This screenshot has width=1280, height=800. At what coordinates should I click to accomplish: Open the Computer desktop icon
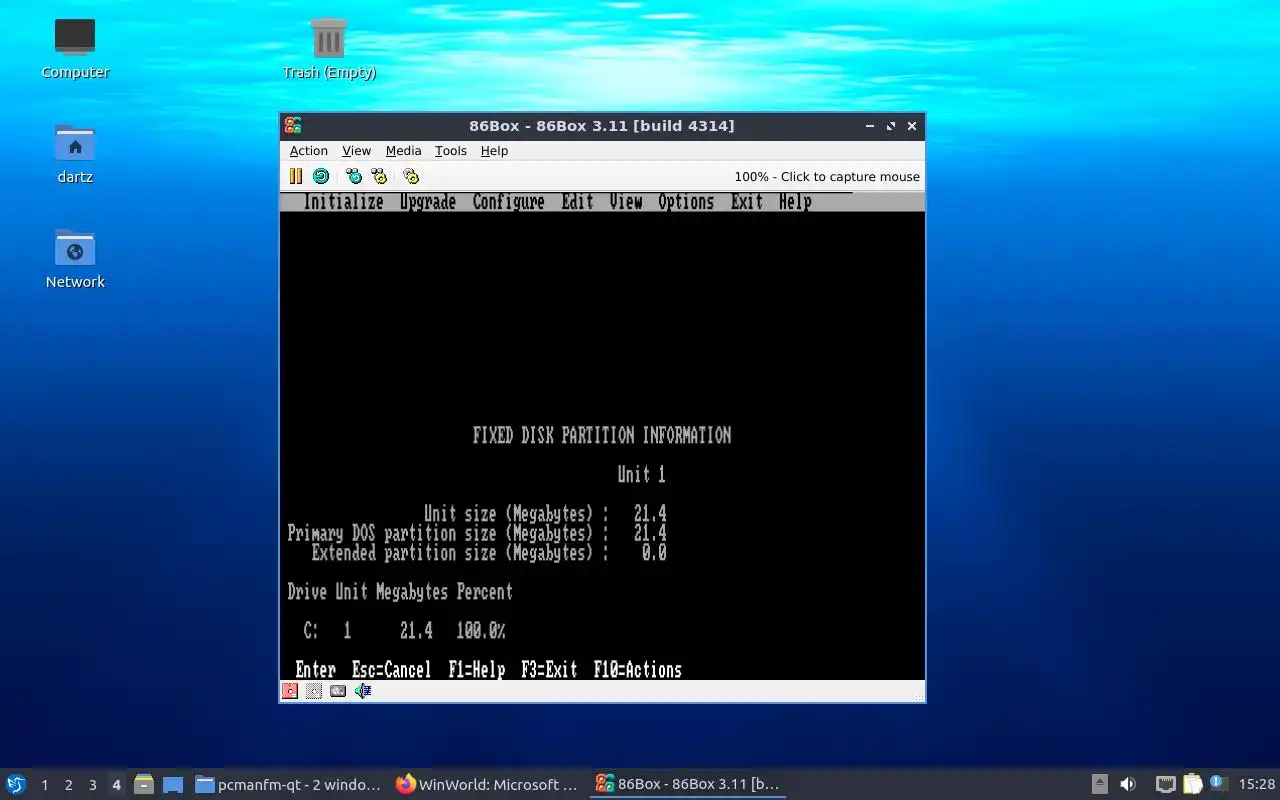[75, 48]
